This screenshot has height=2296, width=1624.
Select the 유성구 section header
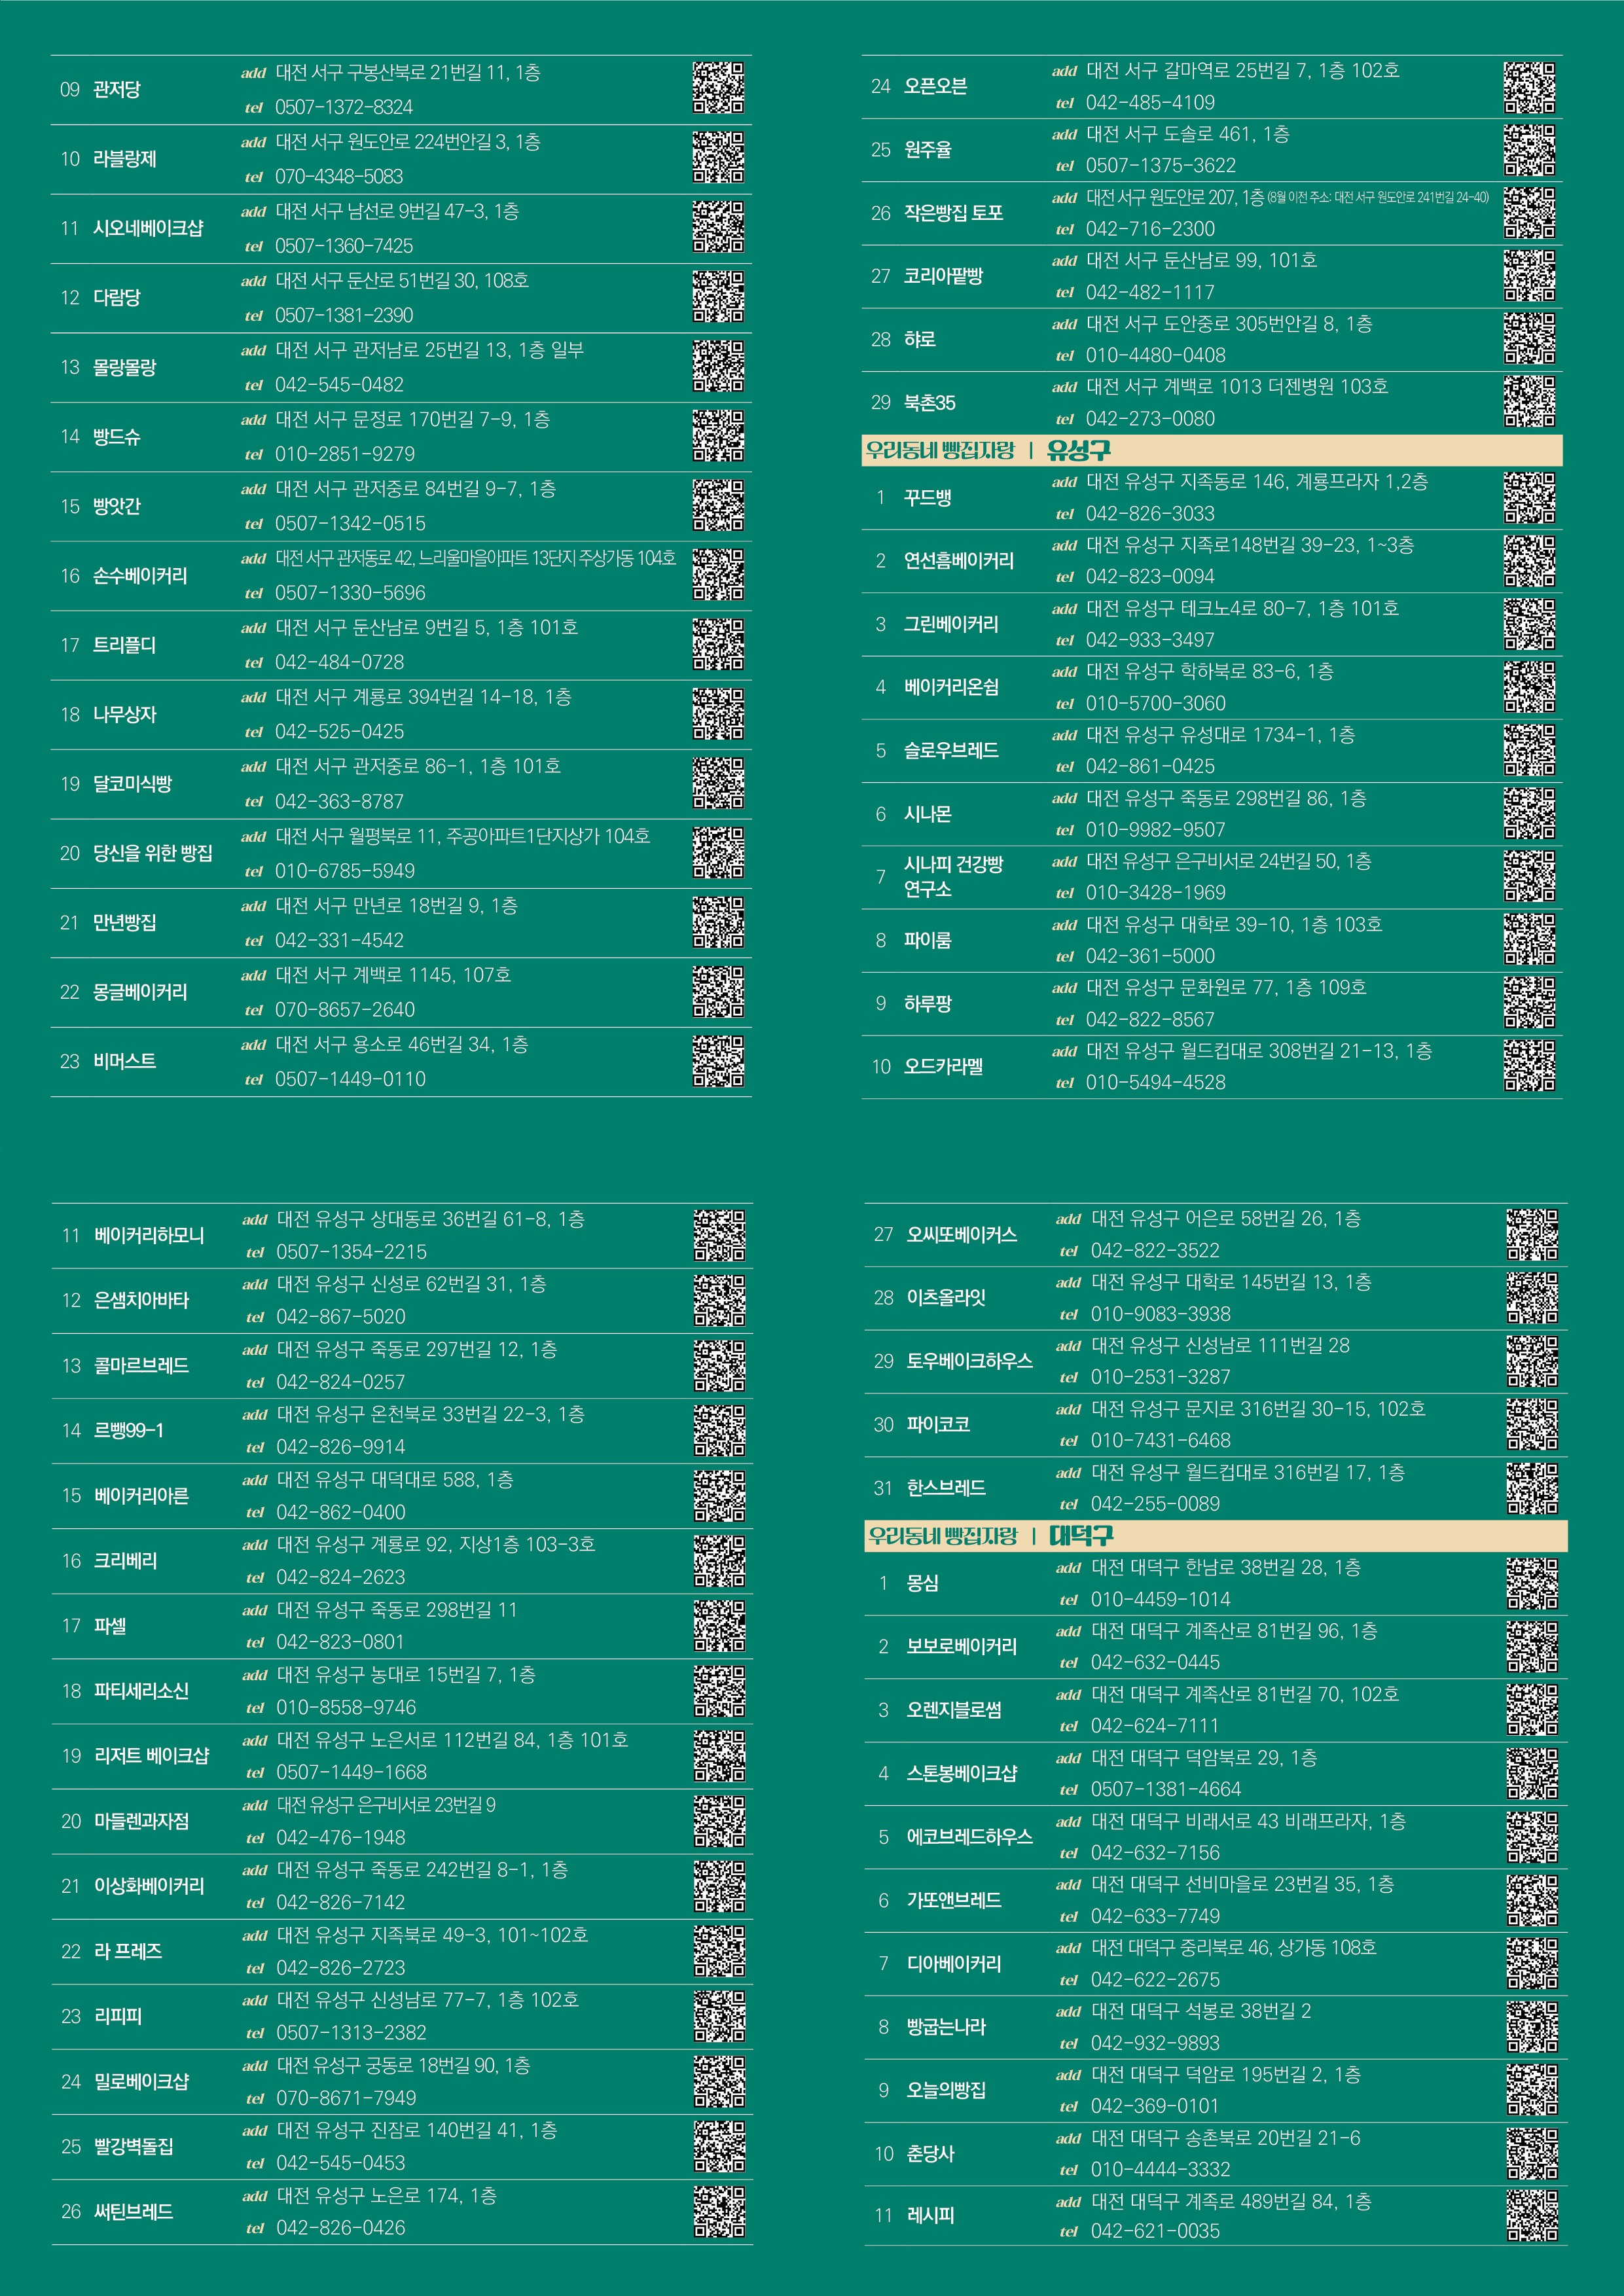[x=1078, y=450]
